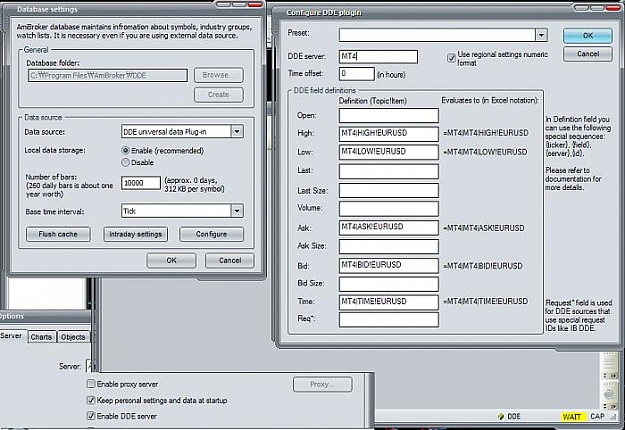
Task: Open the Preset dropdown arrow
Action: coord(541,35)
